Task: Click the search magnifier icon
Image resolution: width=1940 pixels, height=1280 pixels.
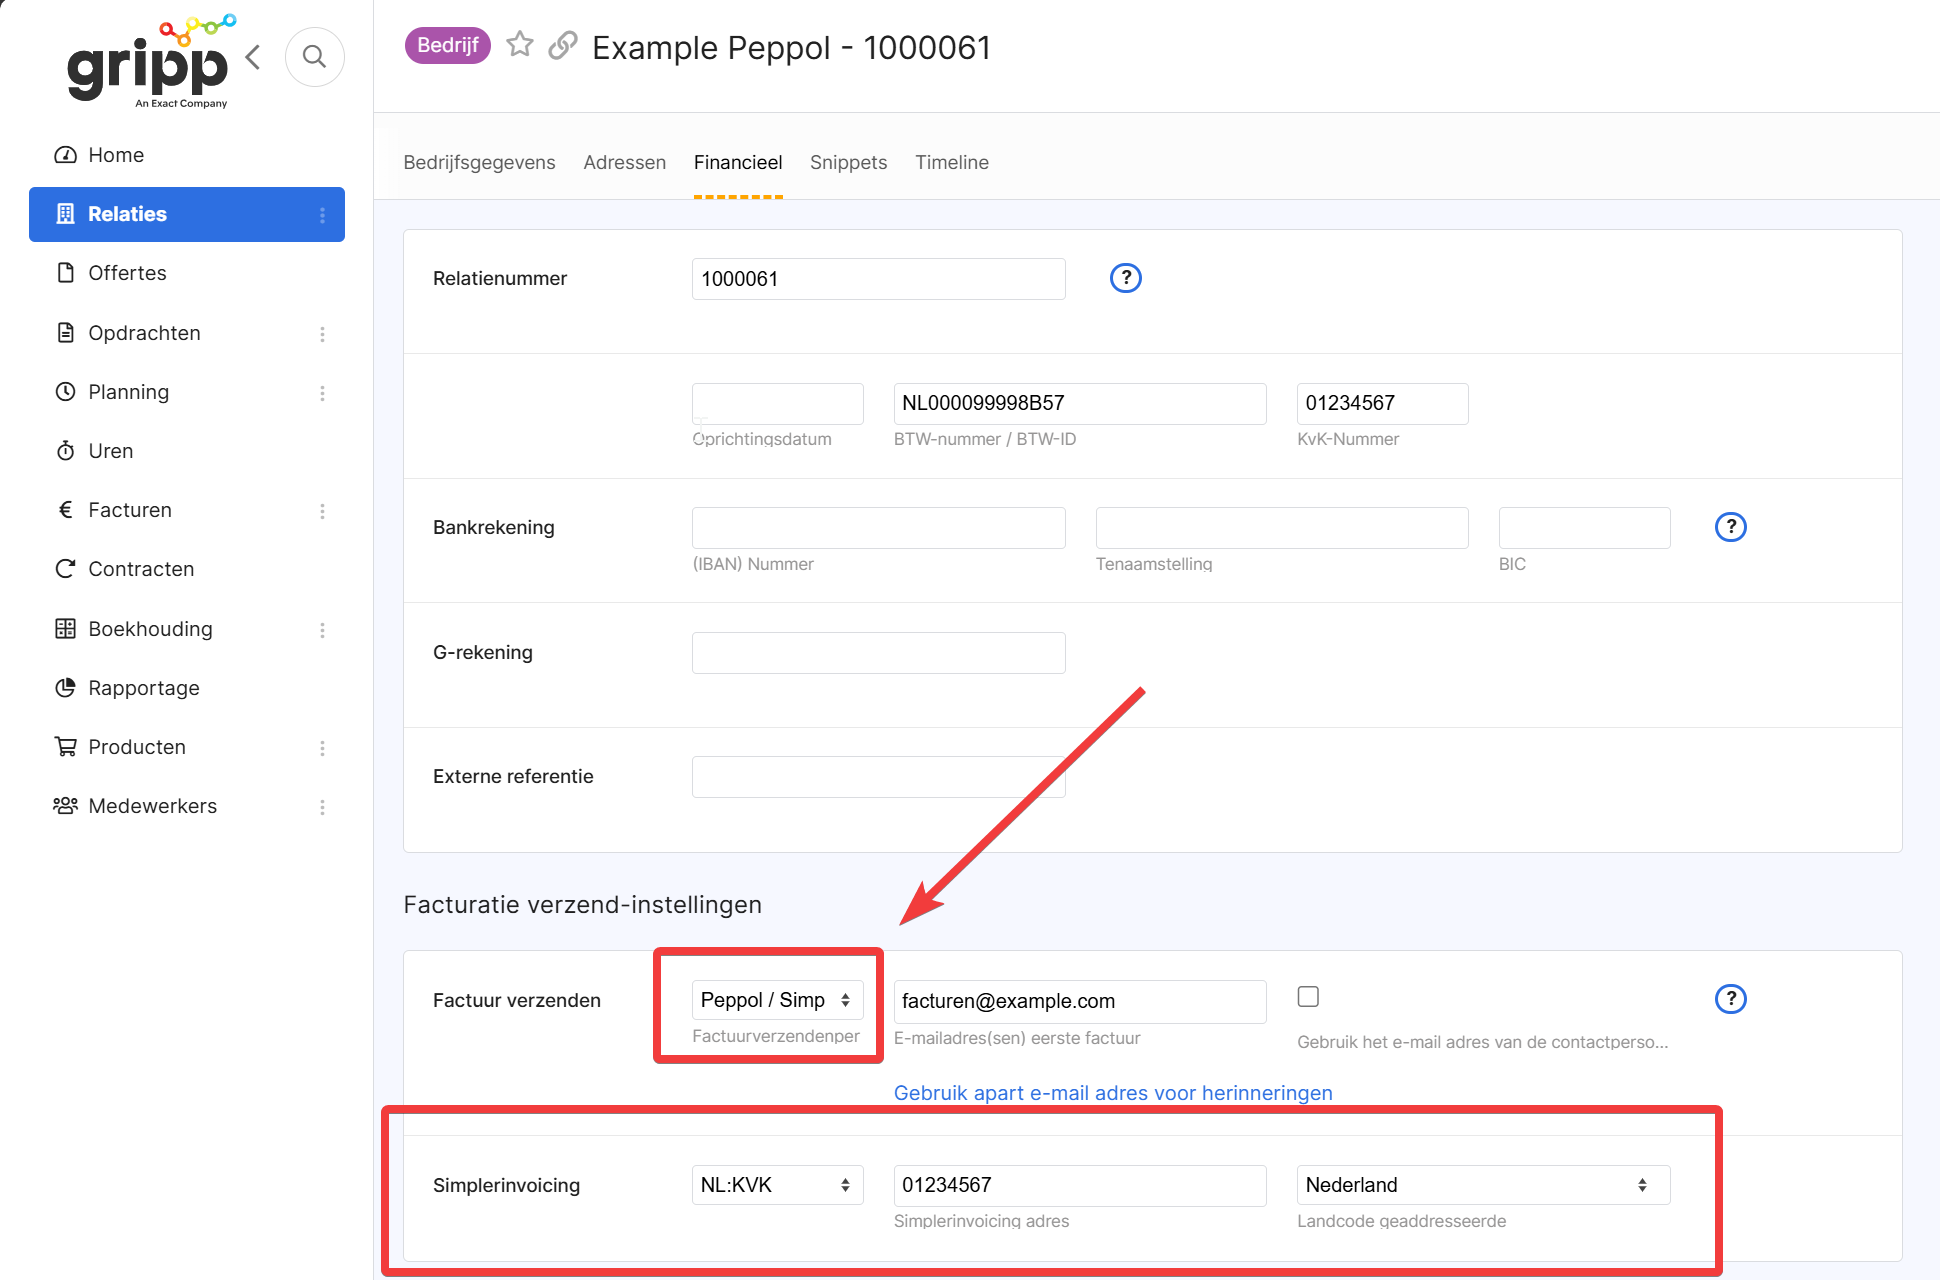Action: click(314, 57)
